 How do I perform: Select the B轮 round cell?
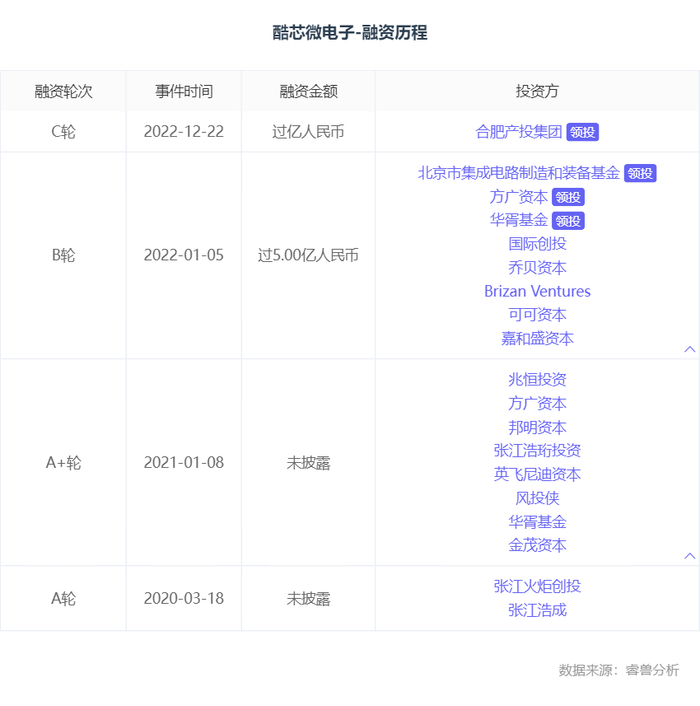63,255
